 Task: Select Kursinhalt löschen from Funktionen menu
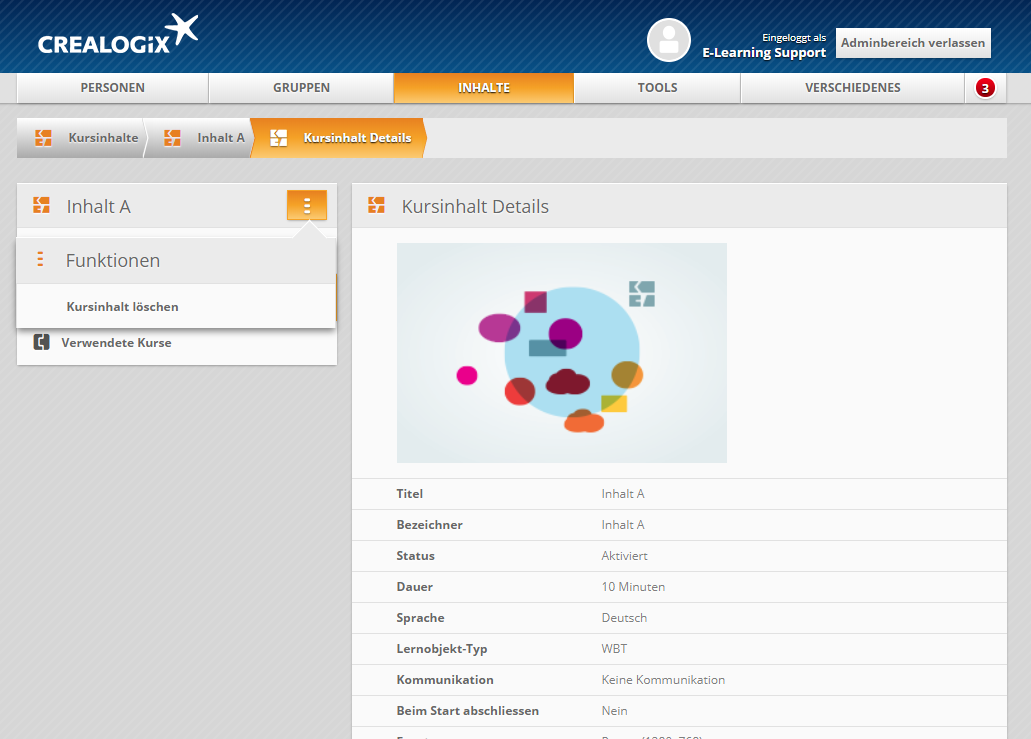click(x=122, y=306)
